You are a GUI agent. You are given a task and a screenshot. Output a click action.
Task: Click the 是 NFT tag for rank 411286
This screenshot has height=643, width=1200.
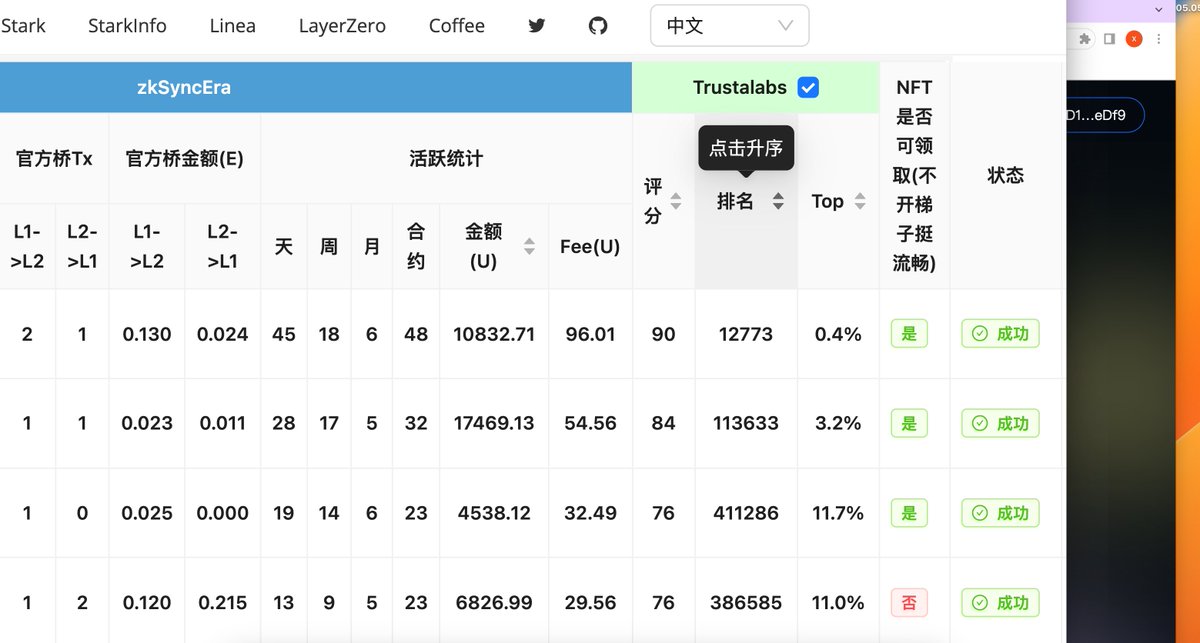[x=909, y=513]
